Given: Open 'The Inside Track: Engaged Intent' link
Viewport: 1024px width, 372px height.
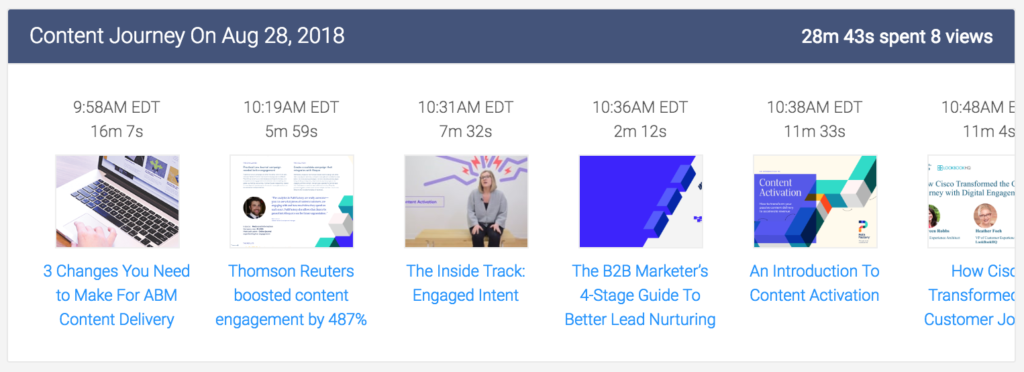Looking at the screenshot, I should click(466, 283).
